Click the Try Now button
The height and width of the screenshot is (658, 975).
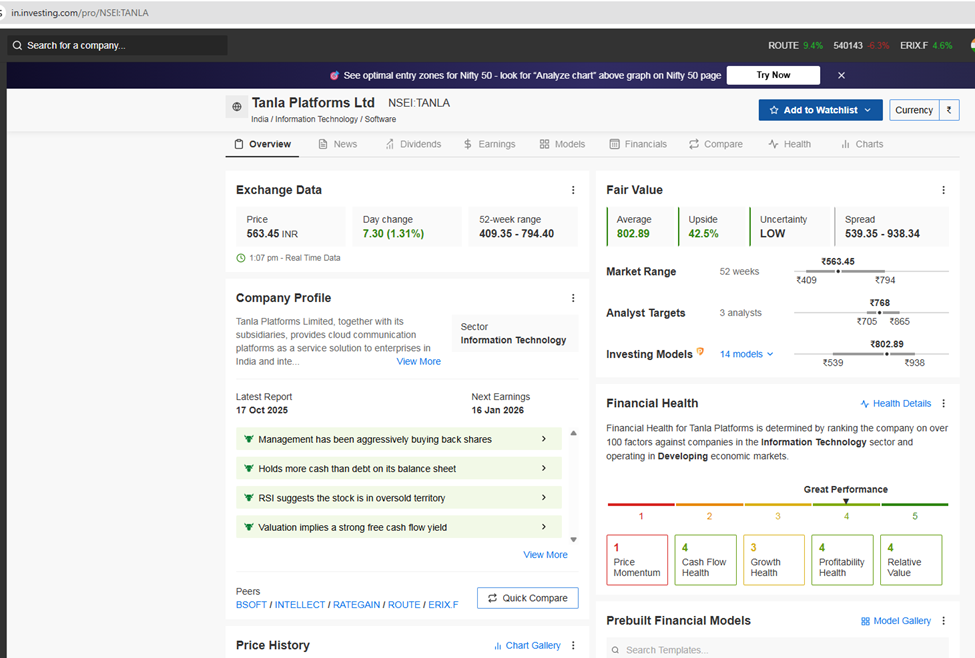click(773, 75)
